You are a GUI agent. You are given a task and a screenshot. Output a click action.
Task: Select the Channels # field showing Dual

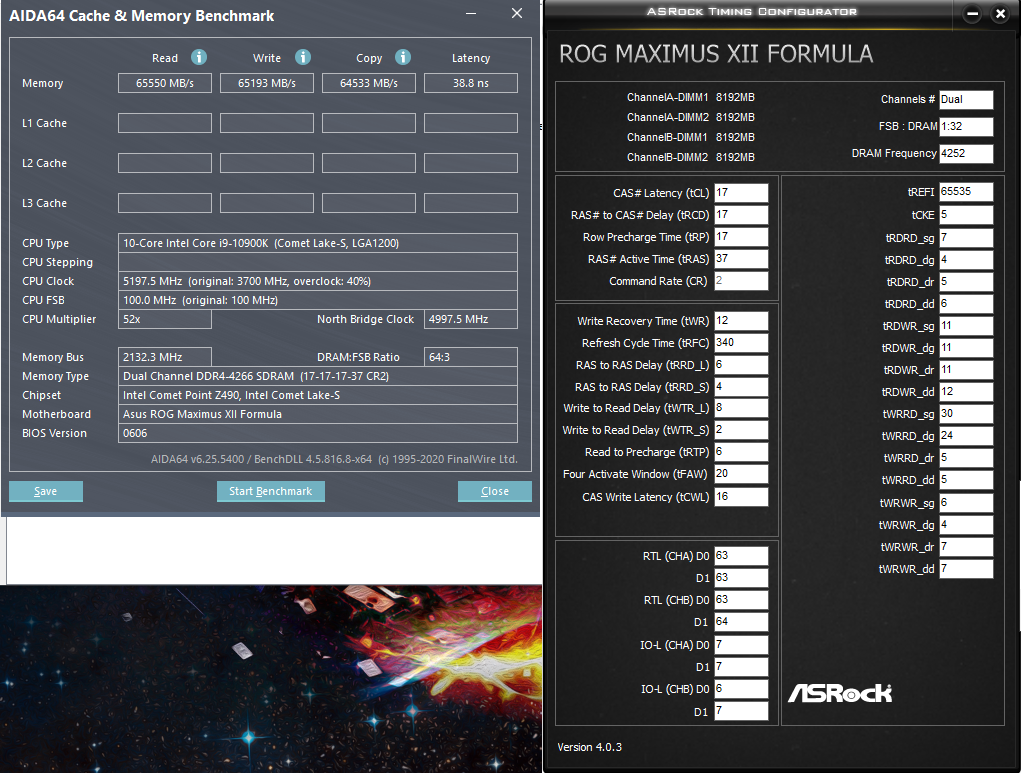[966, 99]
